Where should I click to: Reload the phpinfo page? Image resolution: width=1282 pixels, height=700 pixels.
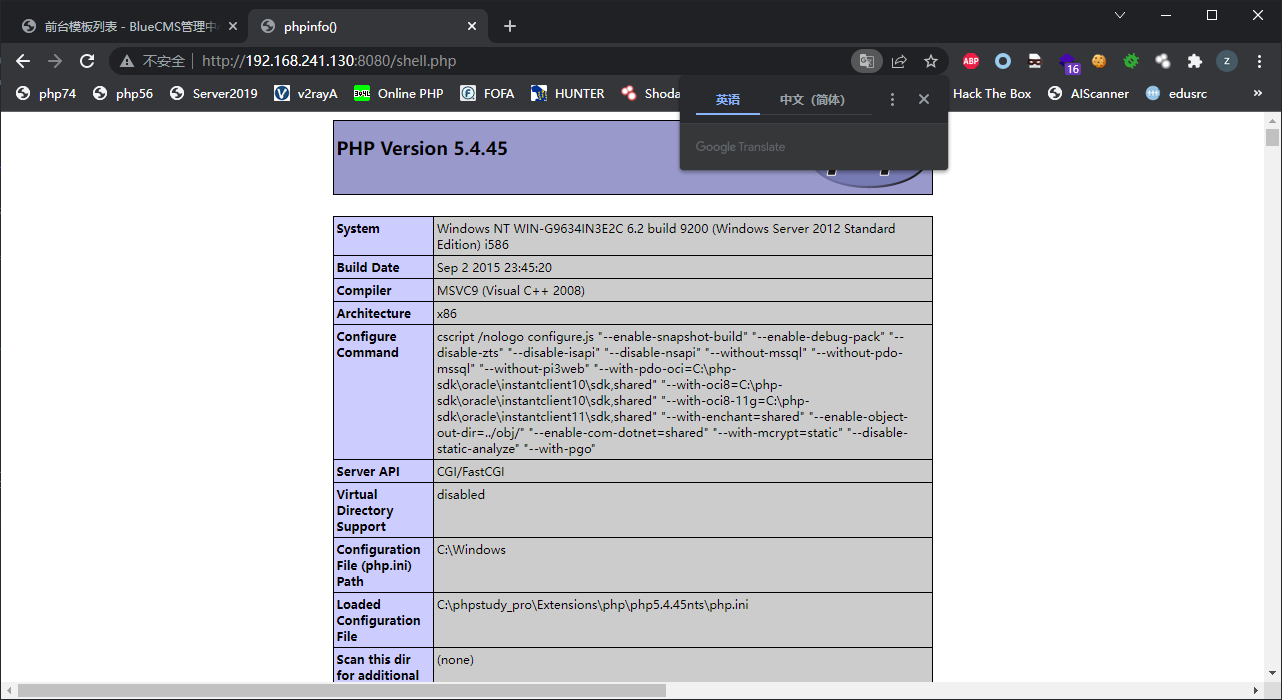tap(87, 61)
